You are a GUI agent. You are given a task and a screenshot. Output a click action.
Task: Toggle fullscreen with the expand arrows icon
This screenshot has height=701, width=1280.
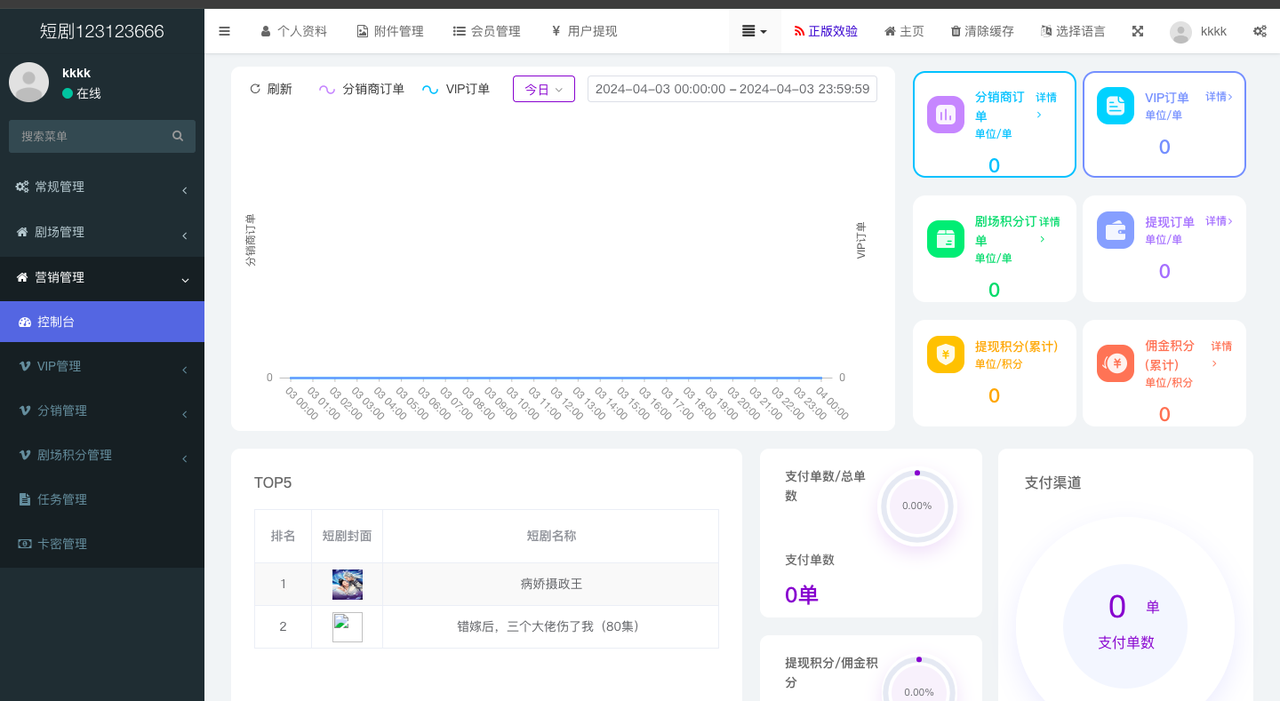tap(1137, 31)
